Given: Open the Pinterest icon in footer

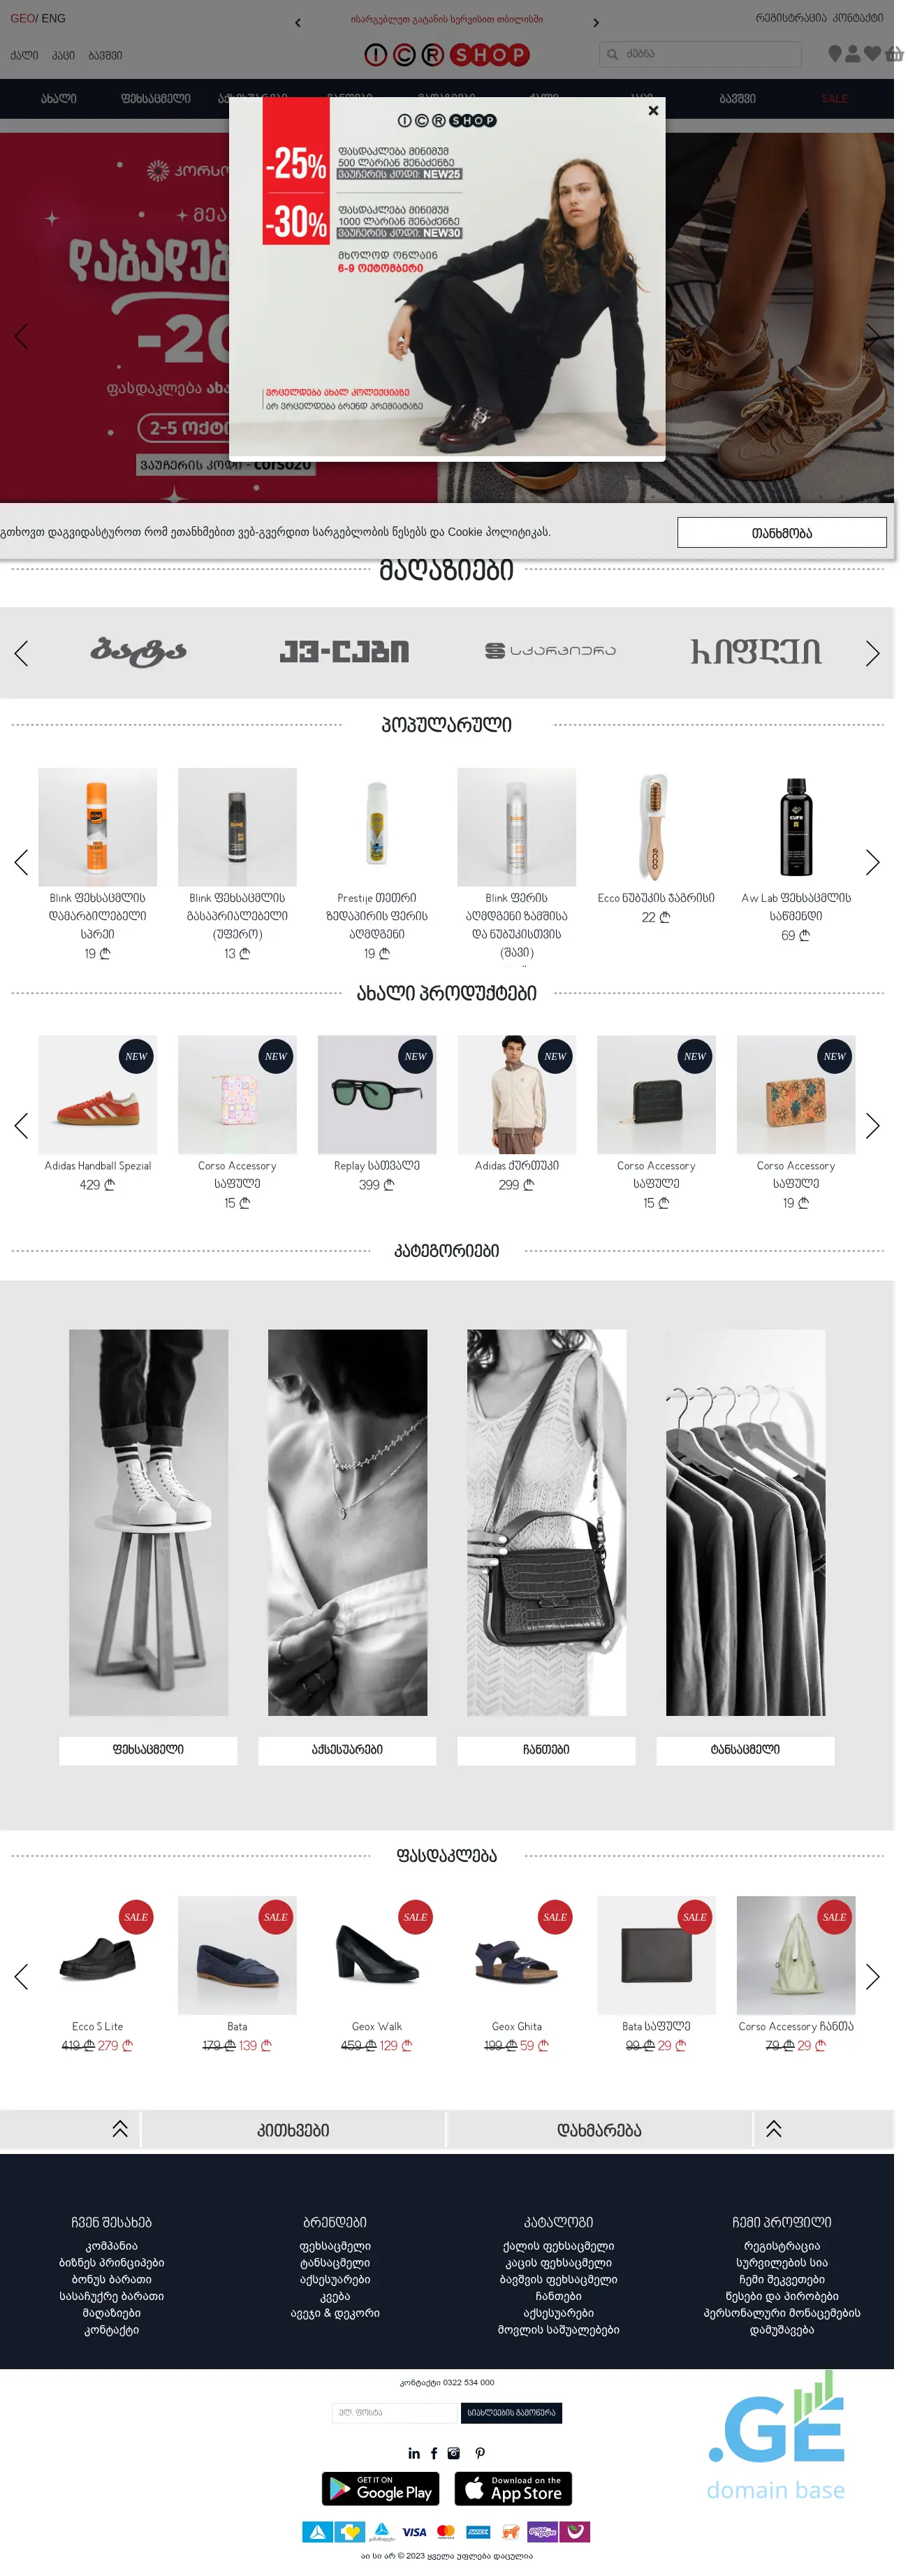Looking at the screenshot, I should [480, 2453].
